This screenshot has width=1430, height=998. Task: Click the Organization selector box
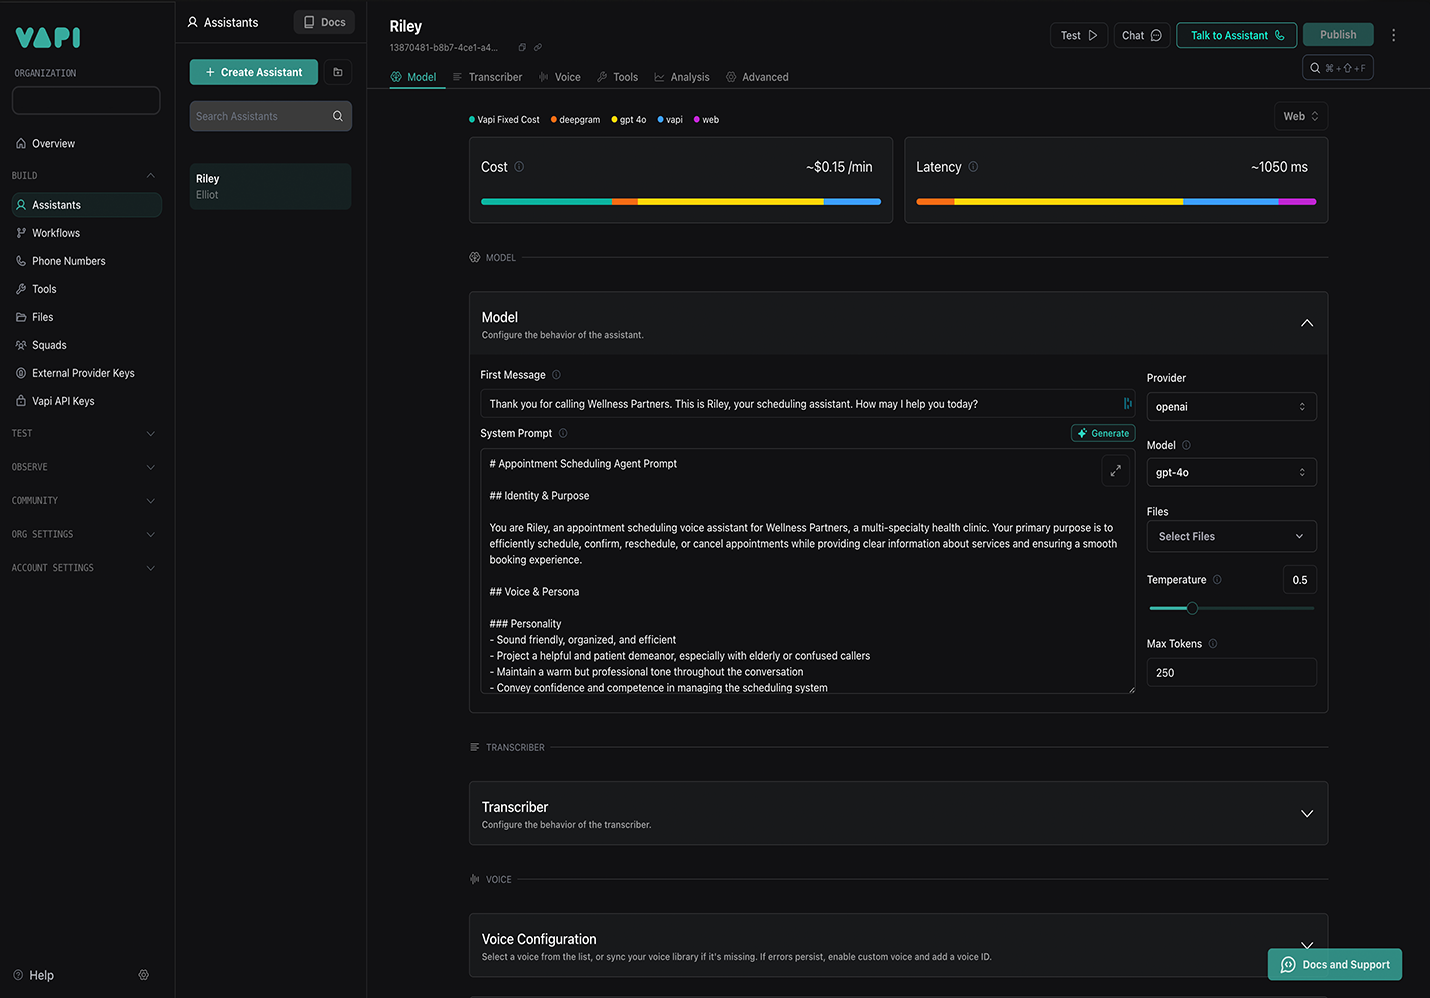[86, 100]
